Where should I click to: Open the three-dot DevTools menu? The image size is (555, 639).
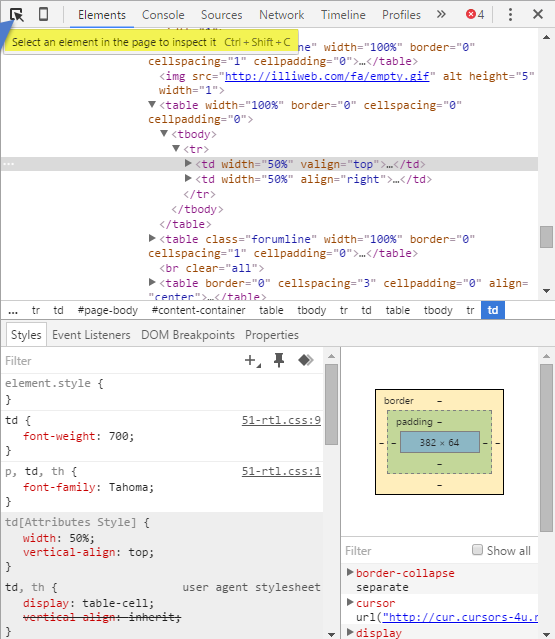click(x=510, y=15)
